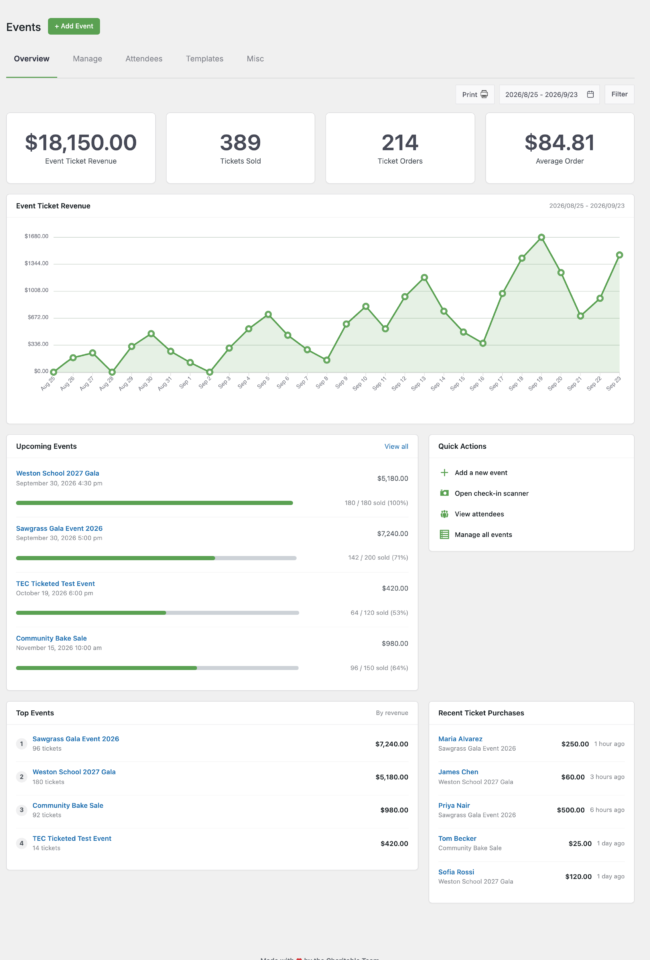Image resolution: width=650 pixels, height=960 pixels.
Task: Open Maria Alvarez's recent ticket purchase
Action: click(460, 739)
